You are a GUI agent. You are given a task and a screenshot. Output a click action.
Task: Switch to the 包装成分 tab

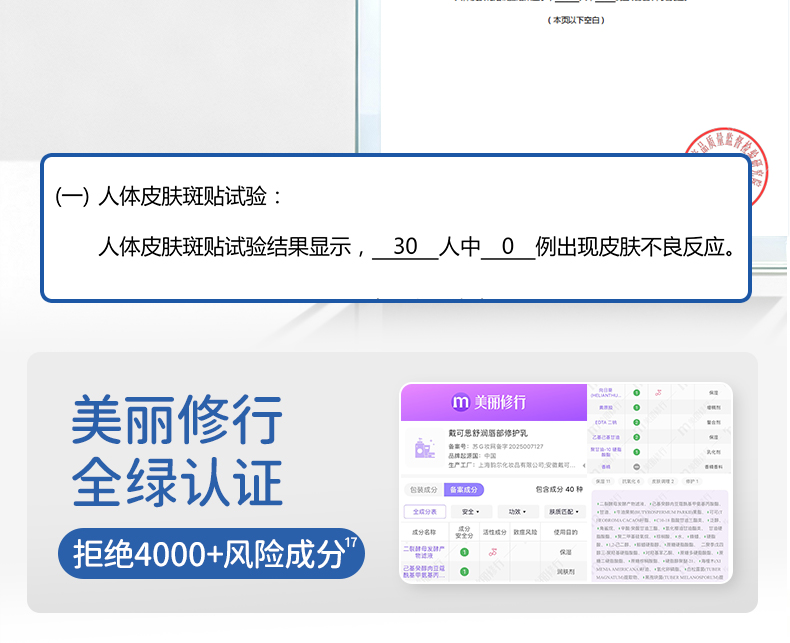click(x=423, y=489)
